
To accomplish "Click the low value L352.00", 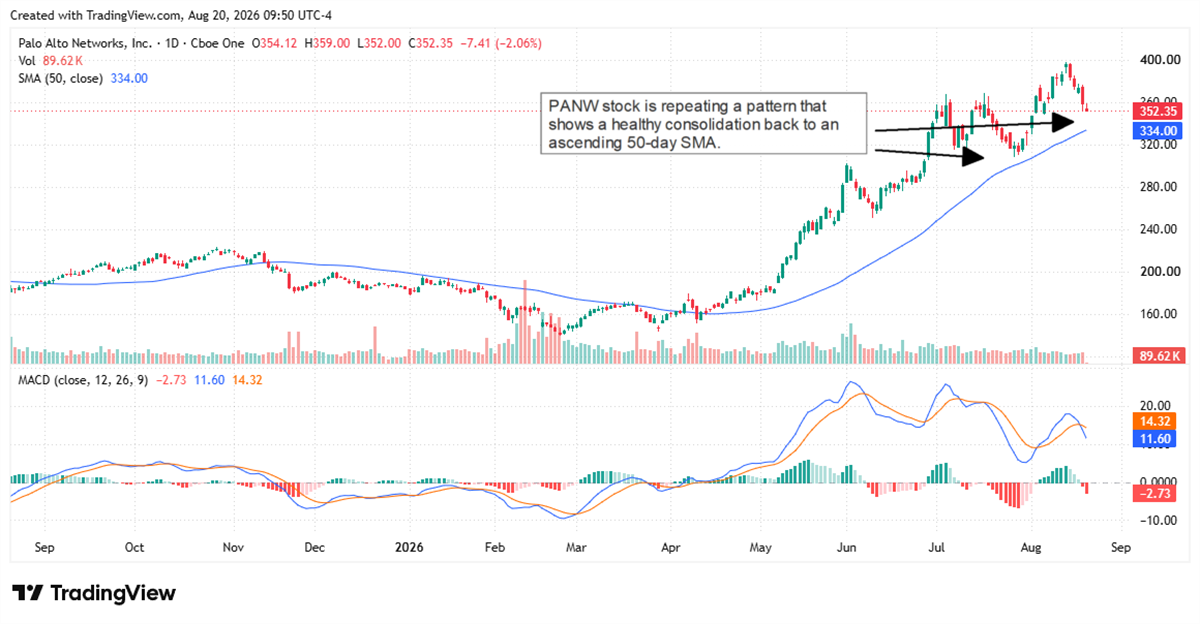I will [x=378, y=44].
